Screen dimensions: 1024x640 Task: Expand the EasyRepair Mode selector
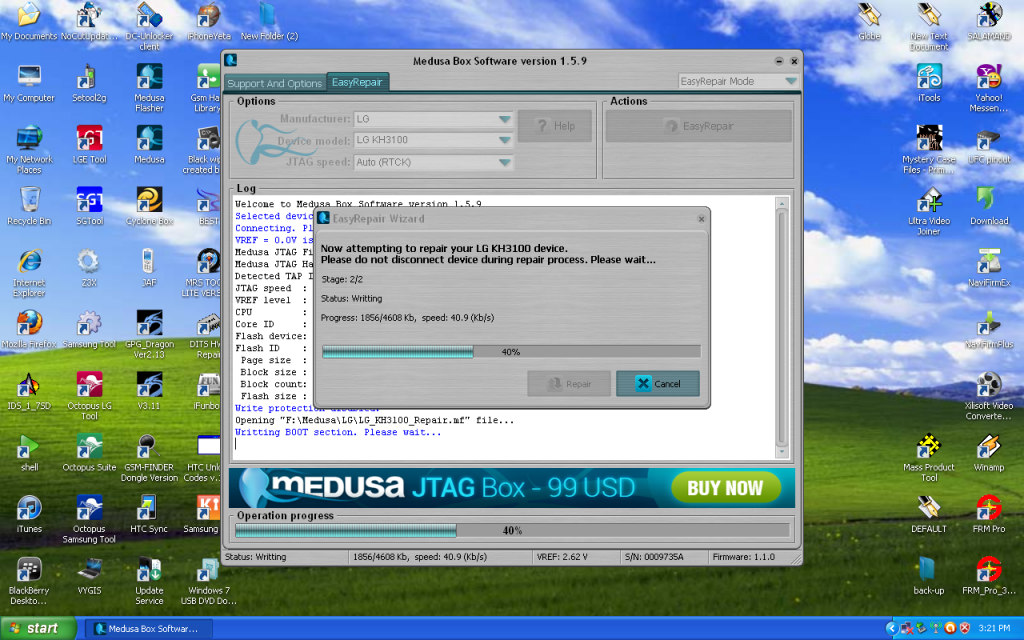tap(738, 82)
